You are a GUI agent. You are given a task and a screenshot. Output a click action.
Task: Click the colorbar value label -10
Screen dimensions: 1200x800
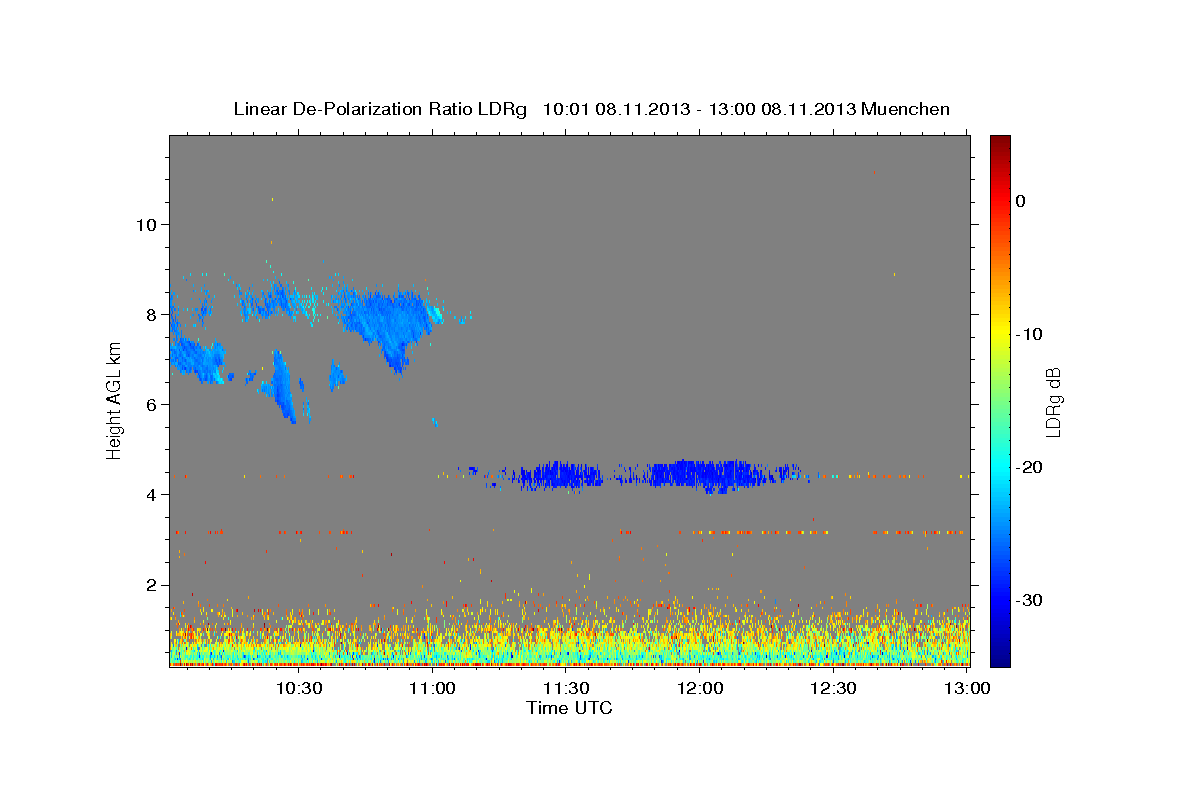[x=1029, y=334]
